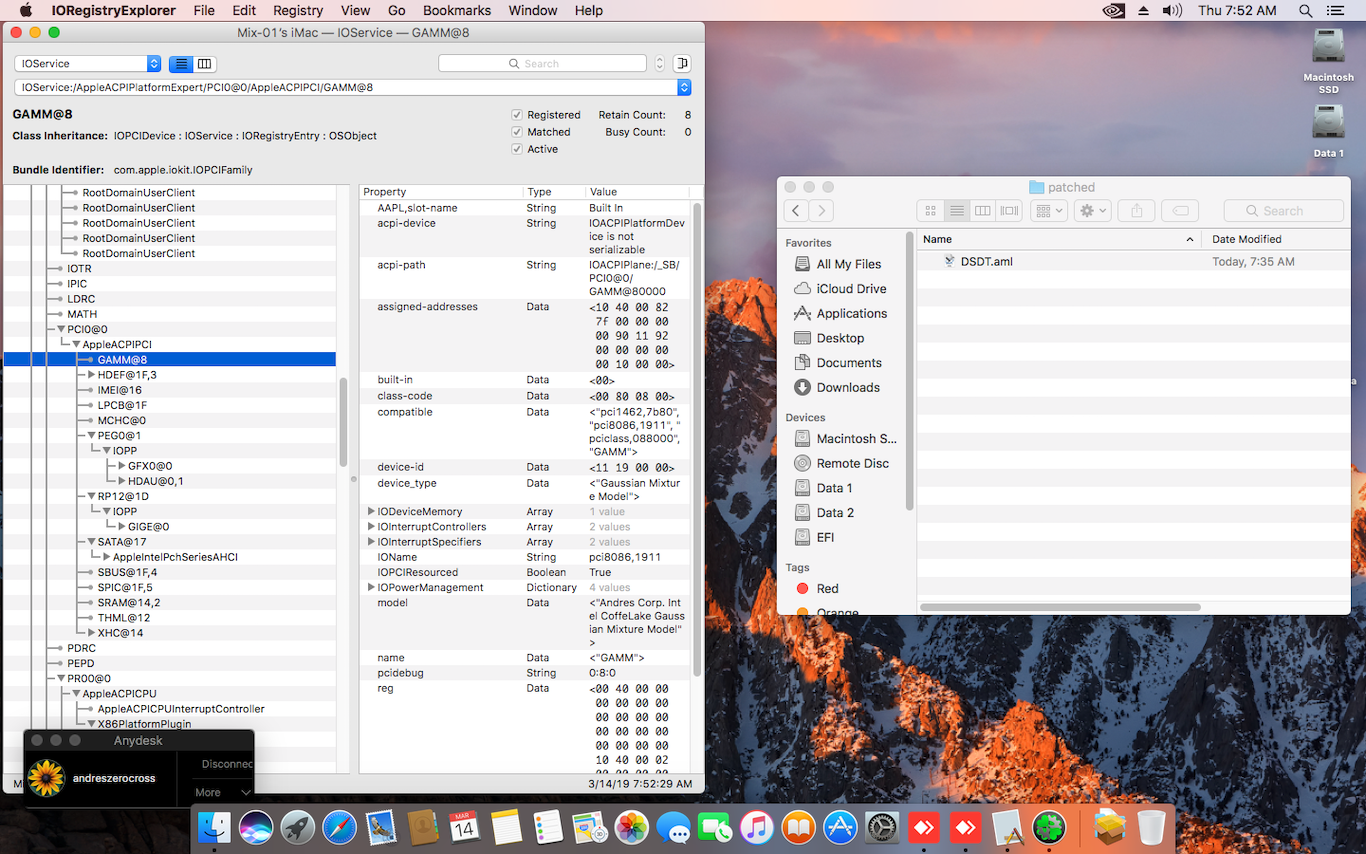Viewport: 1366px width, 854px height.
Task: Sort by the Date Modified column header
Action: (x=1246, y=240)
